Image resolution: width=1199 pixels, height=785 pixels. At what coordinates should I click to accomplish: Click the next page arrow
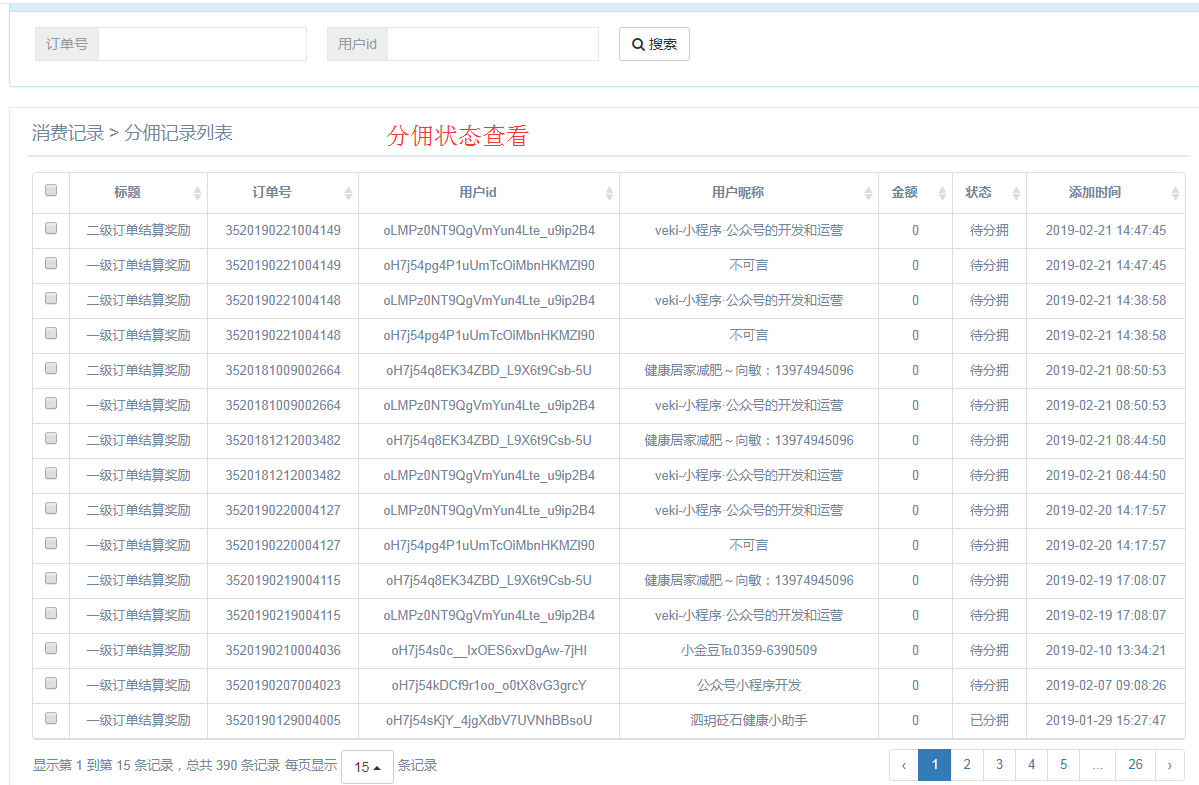tap(1169, 765)
